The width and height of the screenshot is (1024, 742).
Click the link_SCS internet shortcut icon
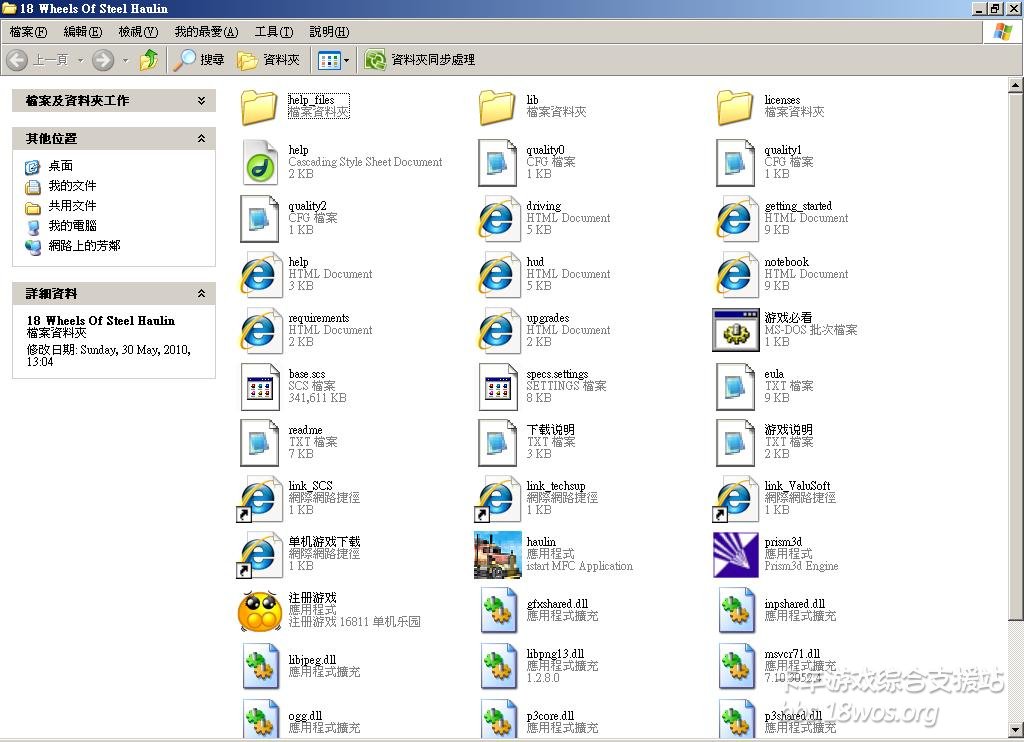259,498
